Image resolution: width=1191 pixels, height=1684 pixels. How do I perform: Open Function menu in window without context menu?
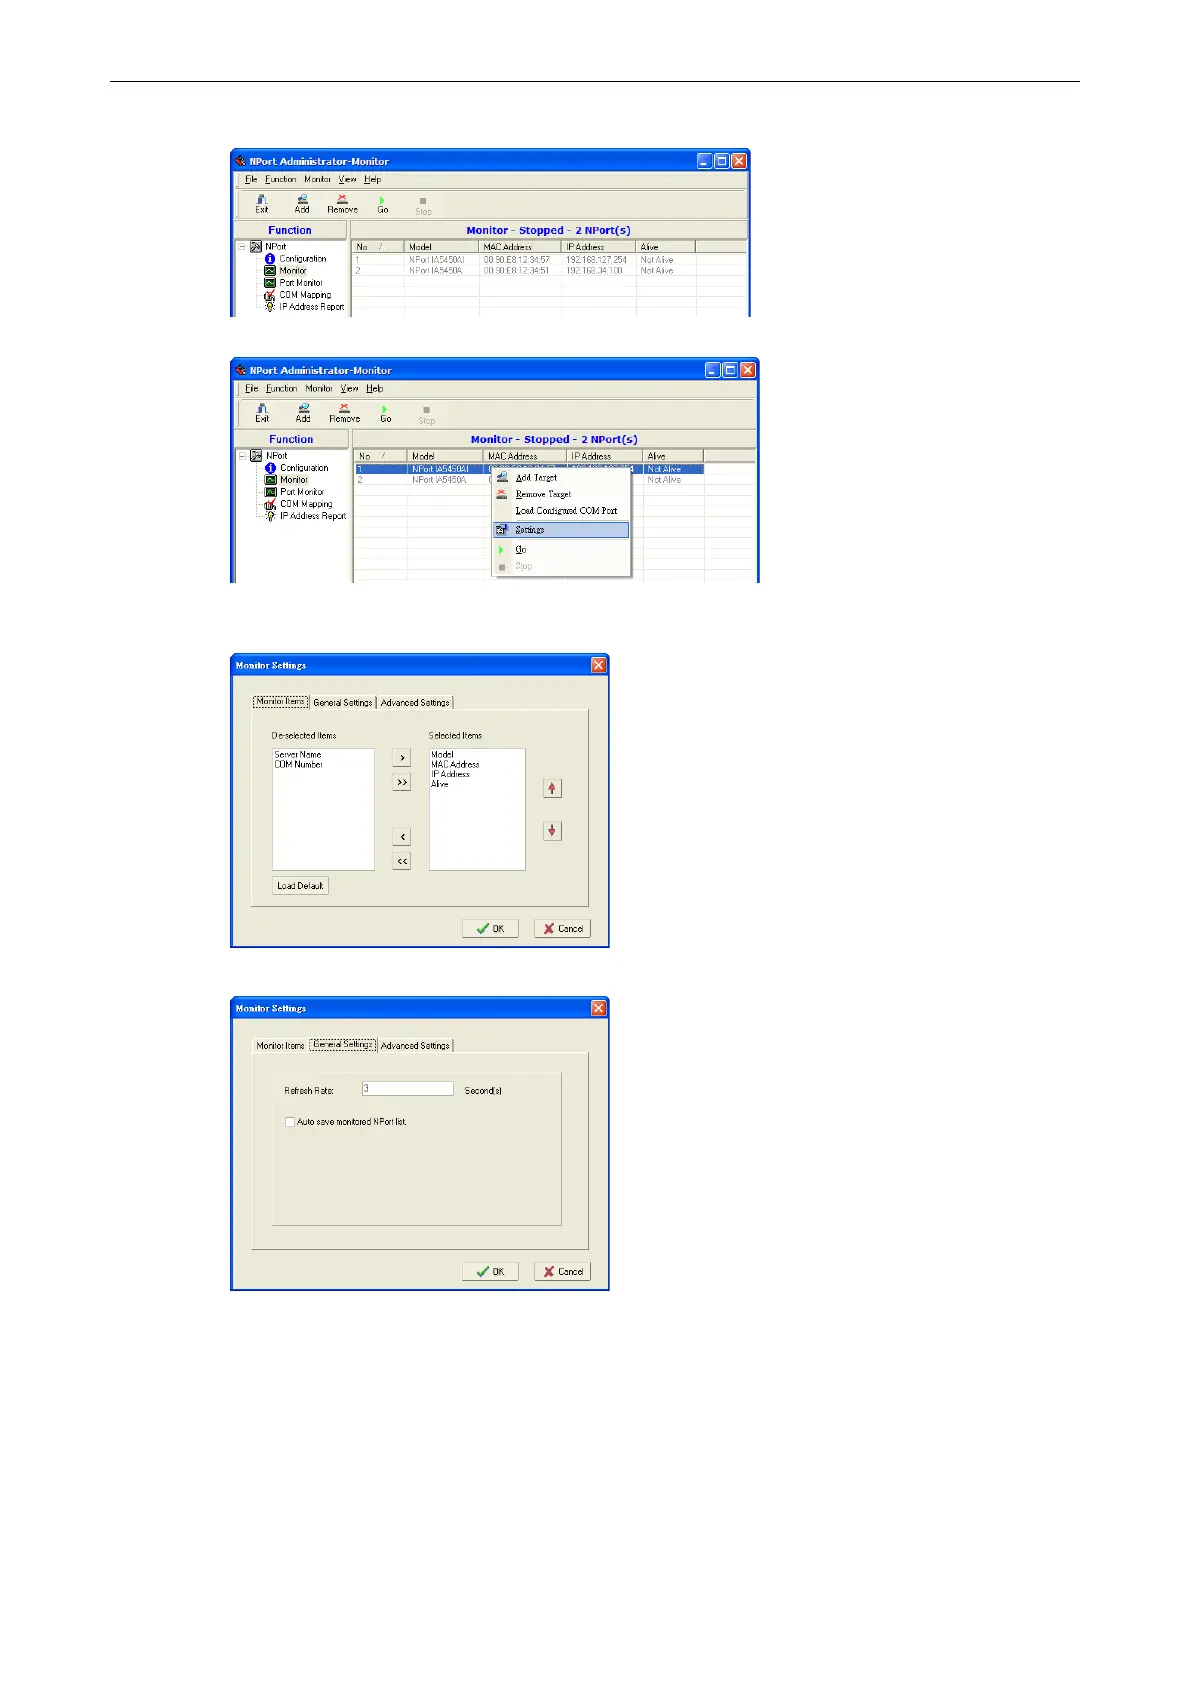click(x=281, y=180)
